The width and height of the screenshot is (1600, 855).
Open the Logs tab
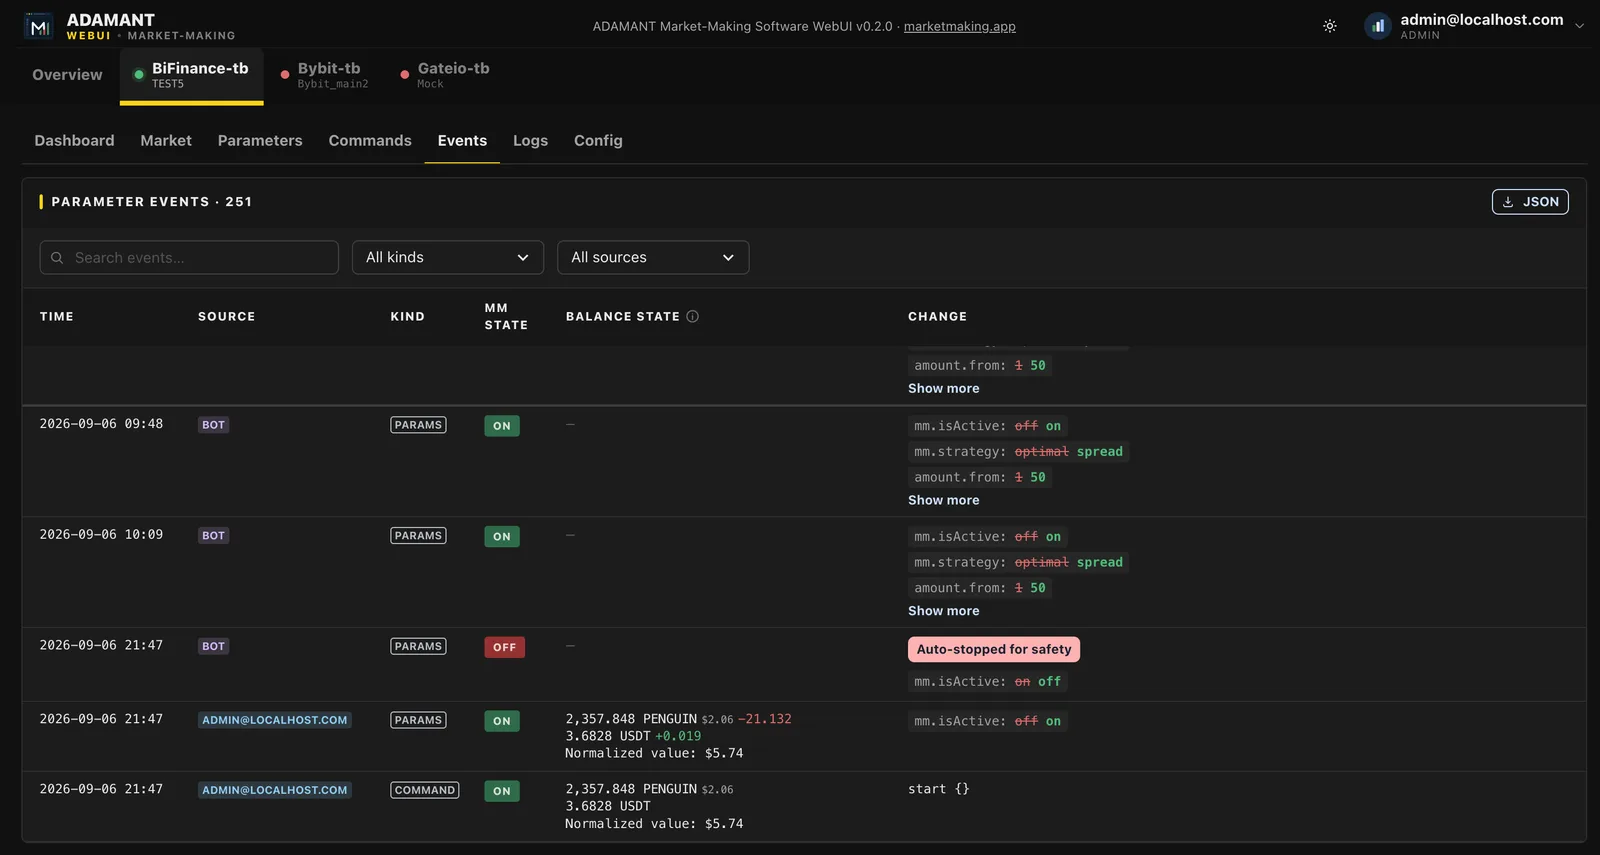click(530, 141)
